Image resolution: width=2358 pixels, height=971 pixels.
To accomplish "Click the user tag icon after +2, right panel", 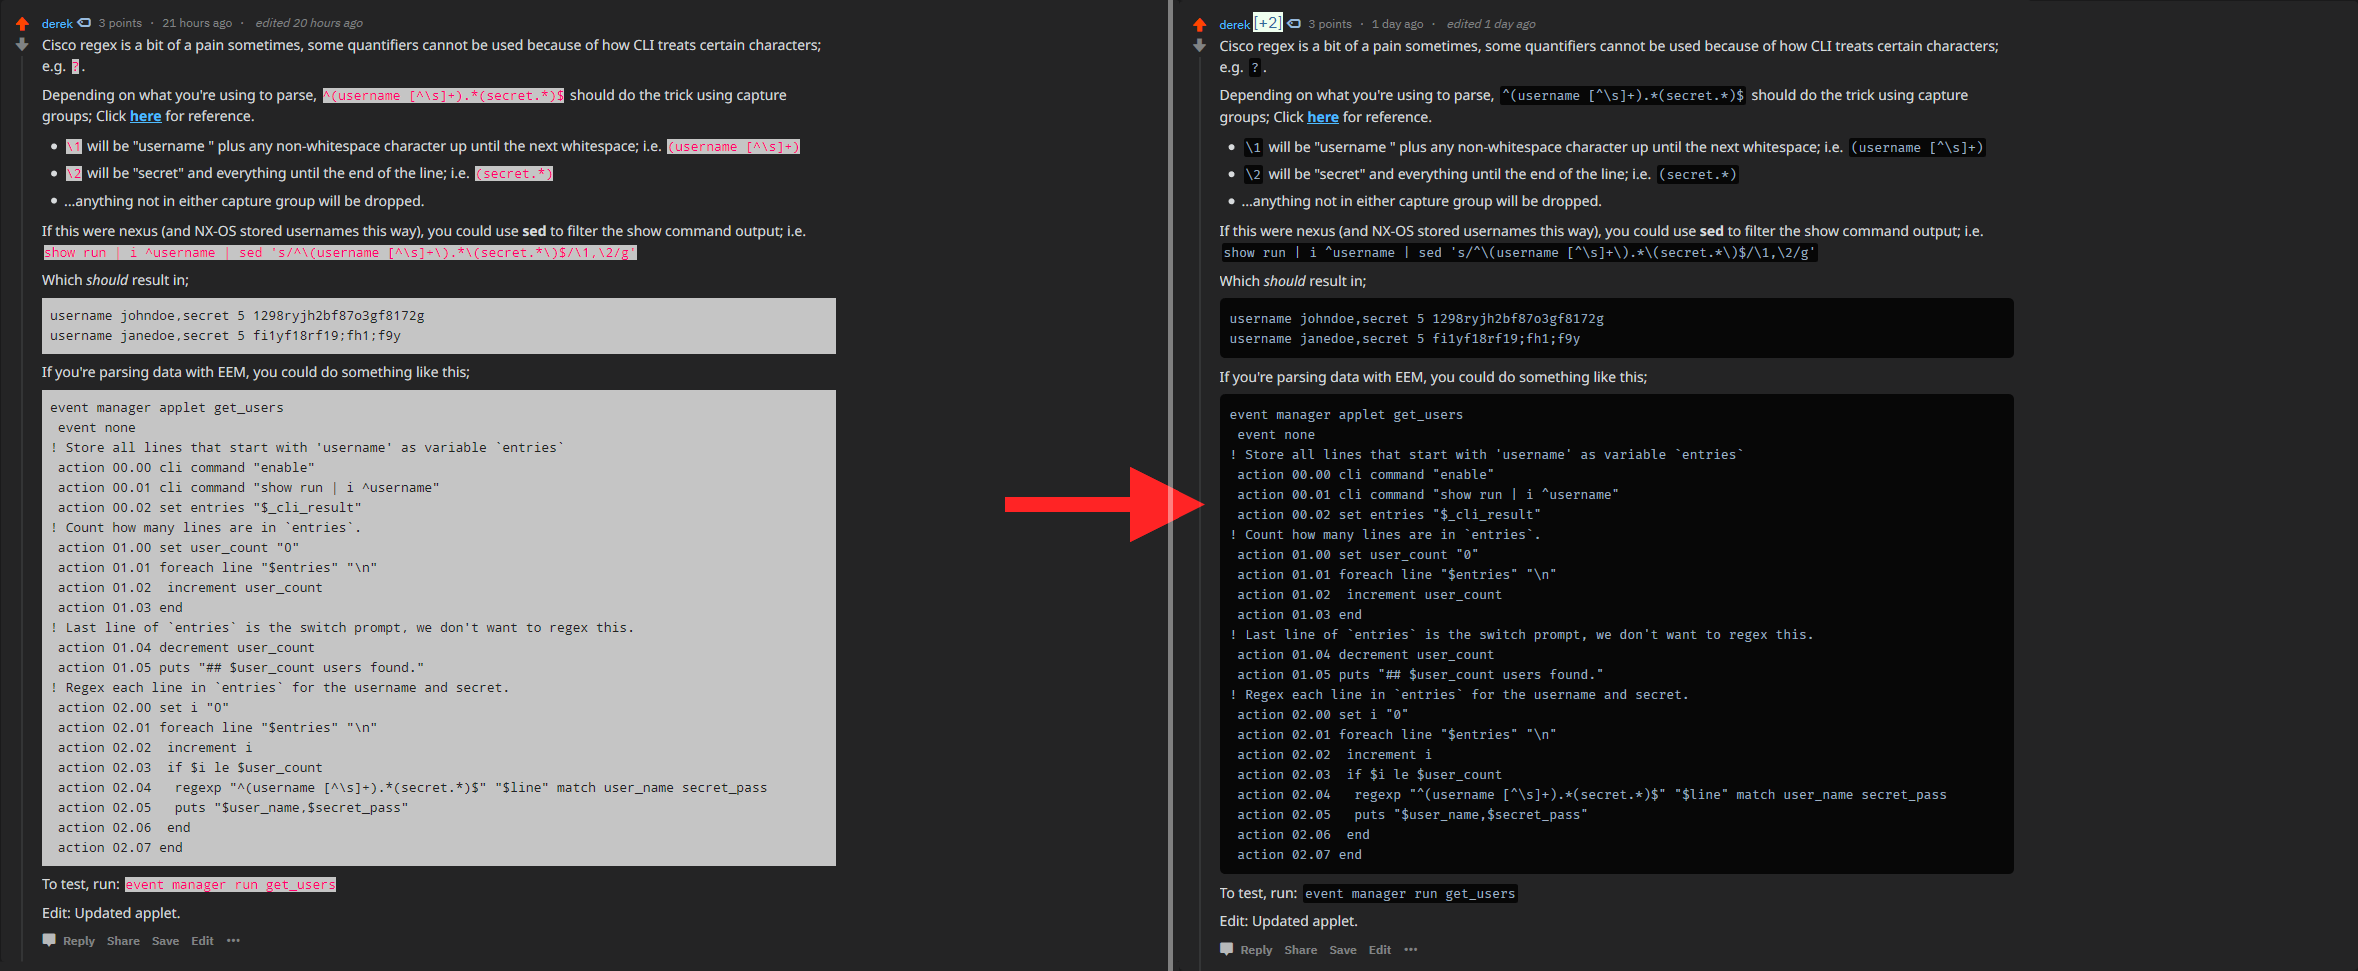I will tap(1294, 23).
